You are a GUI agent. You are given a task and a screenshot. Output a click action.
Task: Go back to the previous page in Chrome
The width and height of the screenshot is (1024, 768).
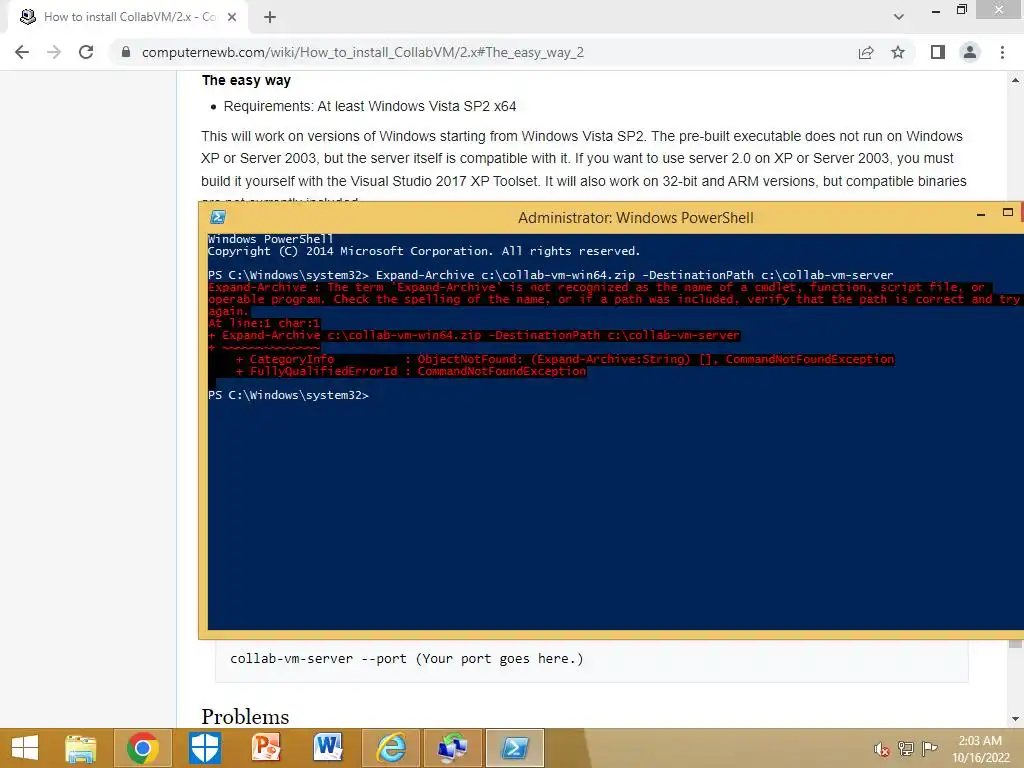(x=22, y=52)
